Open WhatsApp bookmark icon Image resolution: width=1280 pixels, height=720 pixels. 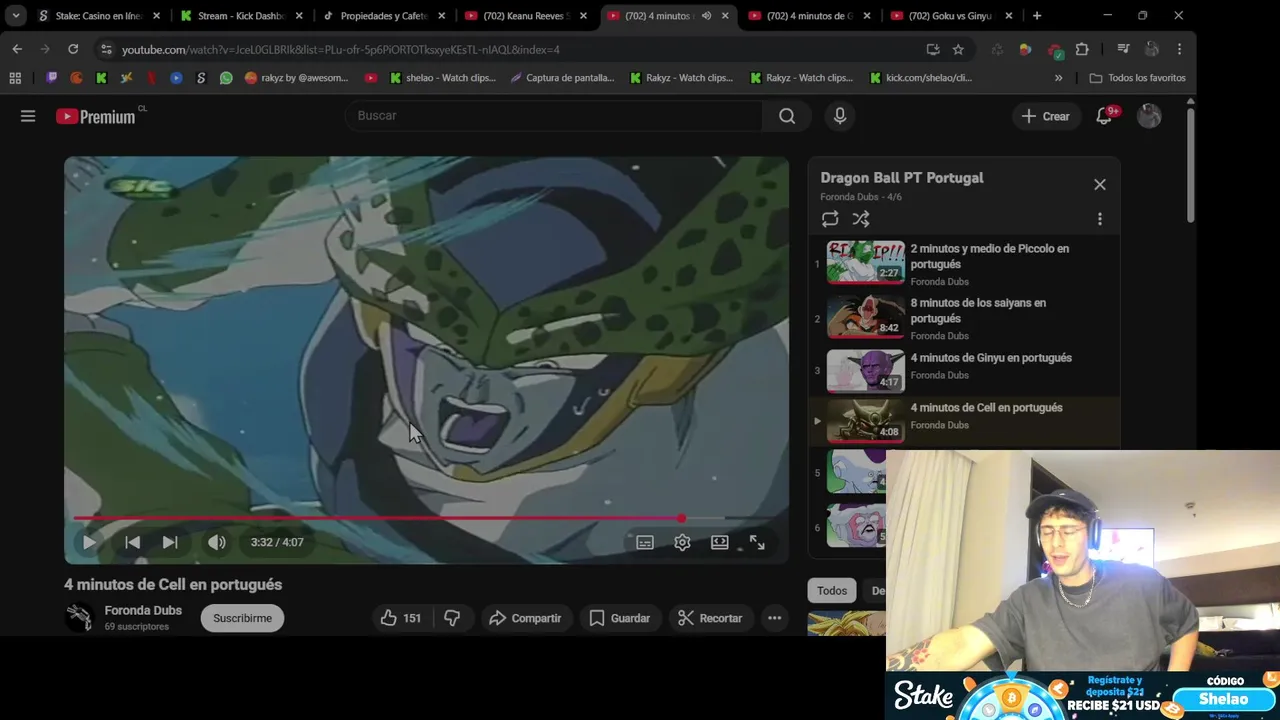[x=226, y=78]
